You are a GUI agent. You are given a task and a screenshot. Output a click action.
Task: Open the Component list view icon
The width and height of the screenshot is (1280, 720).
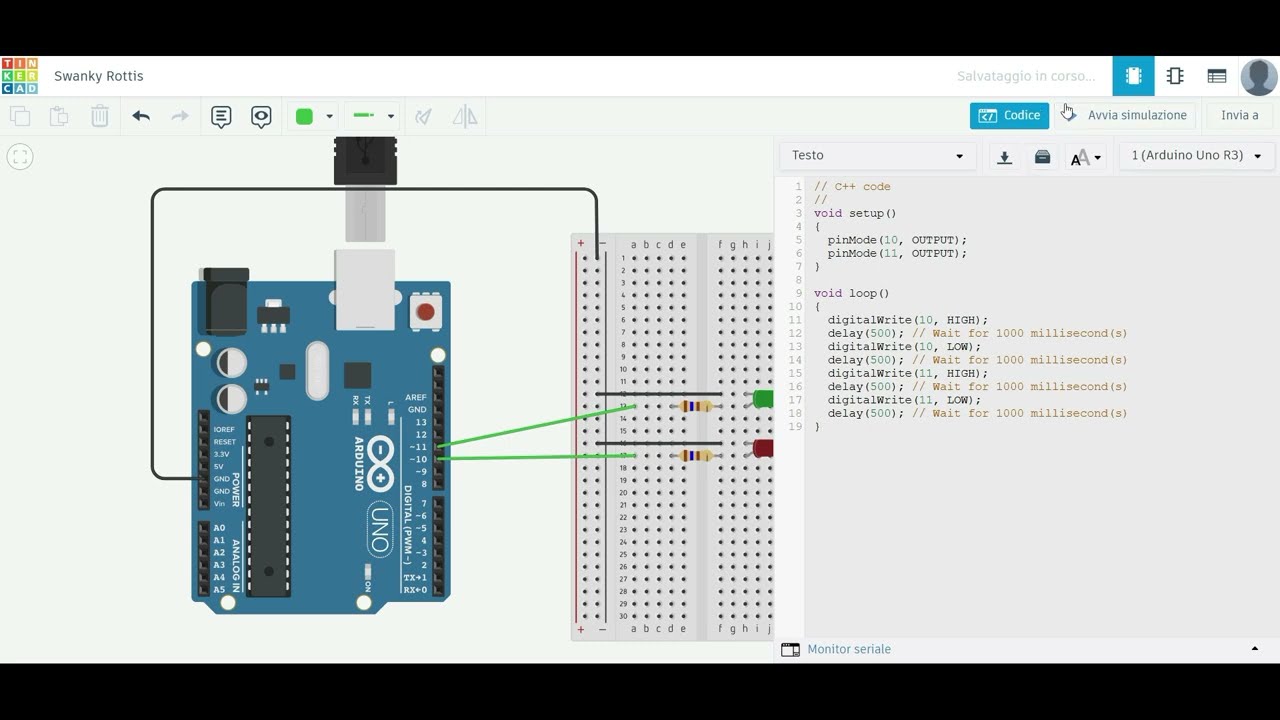[x=1217, y=76]
